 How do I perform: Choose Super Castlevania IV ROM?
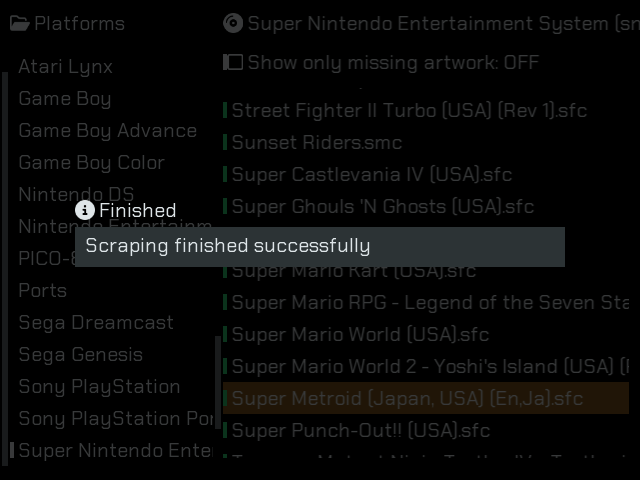(371, 174)
